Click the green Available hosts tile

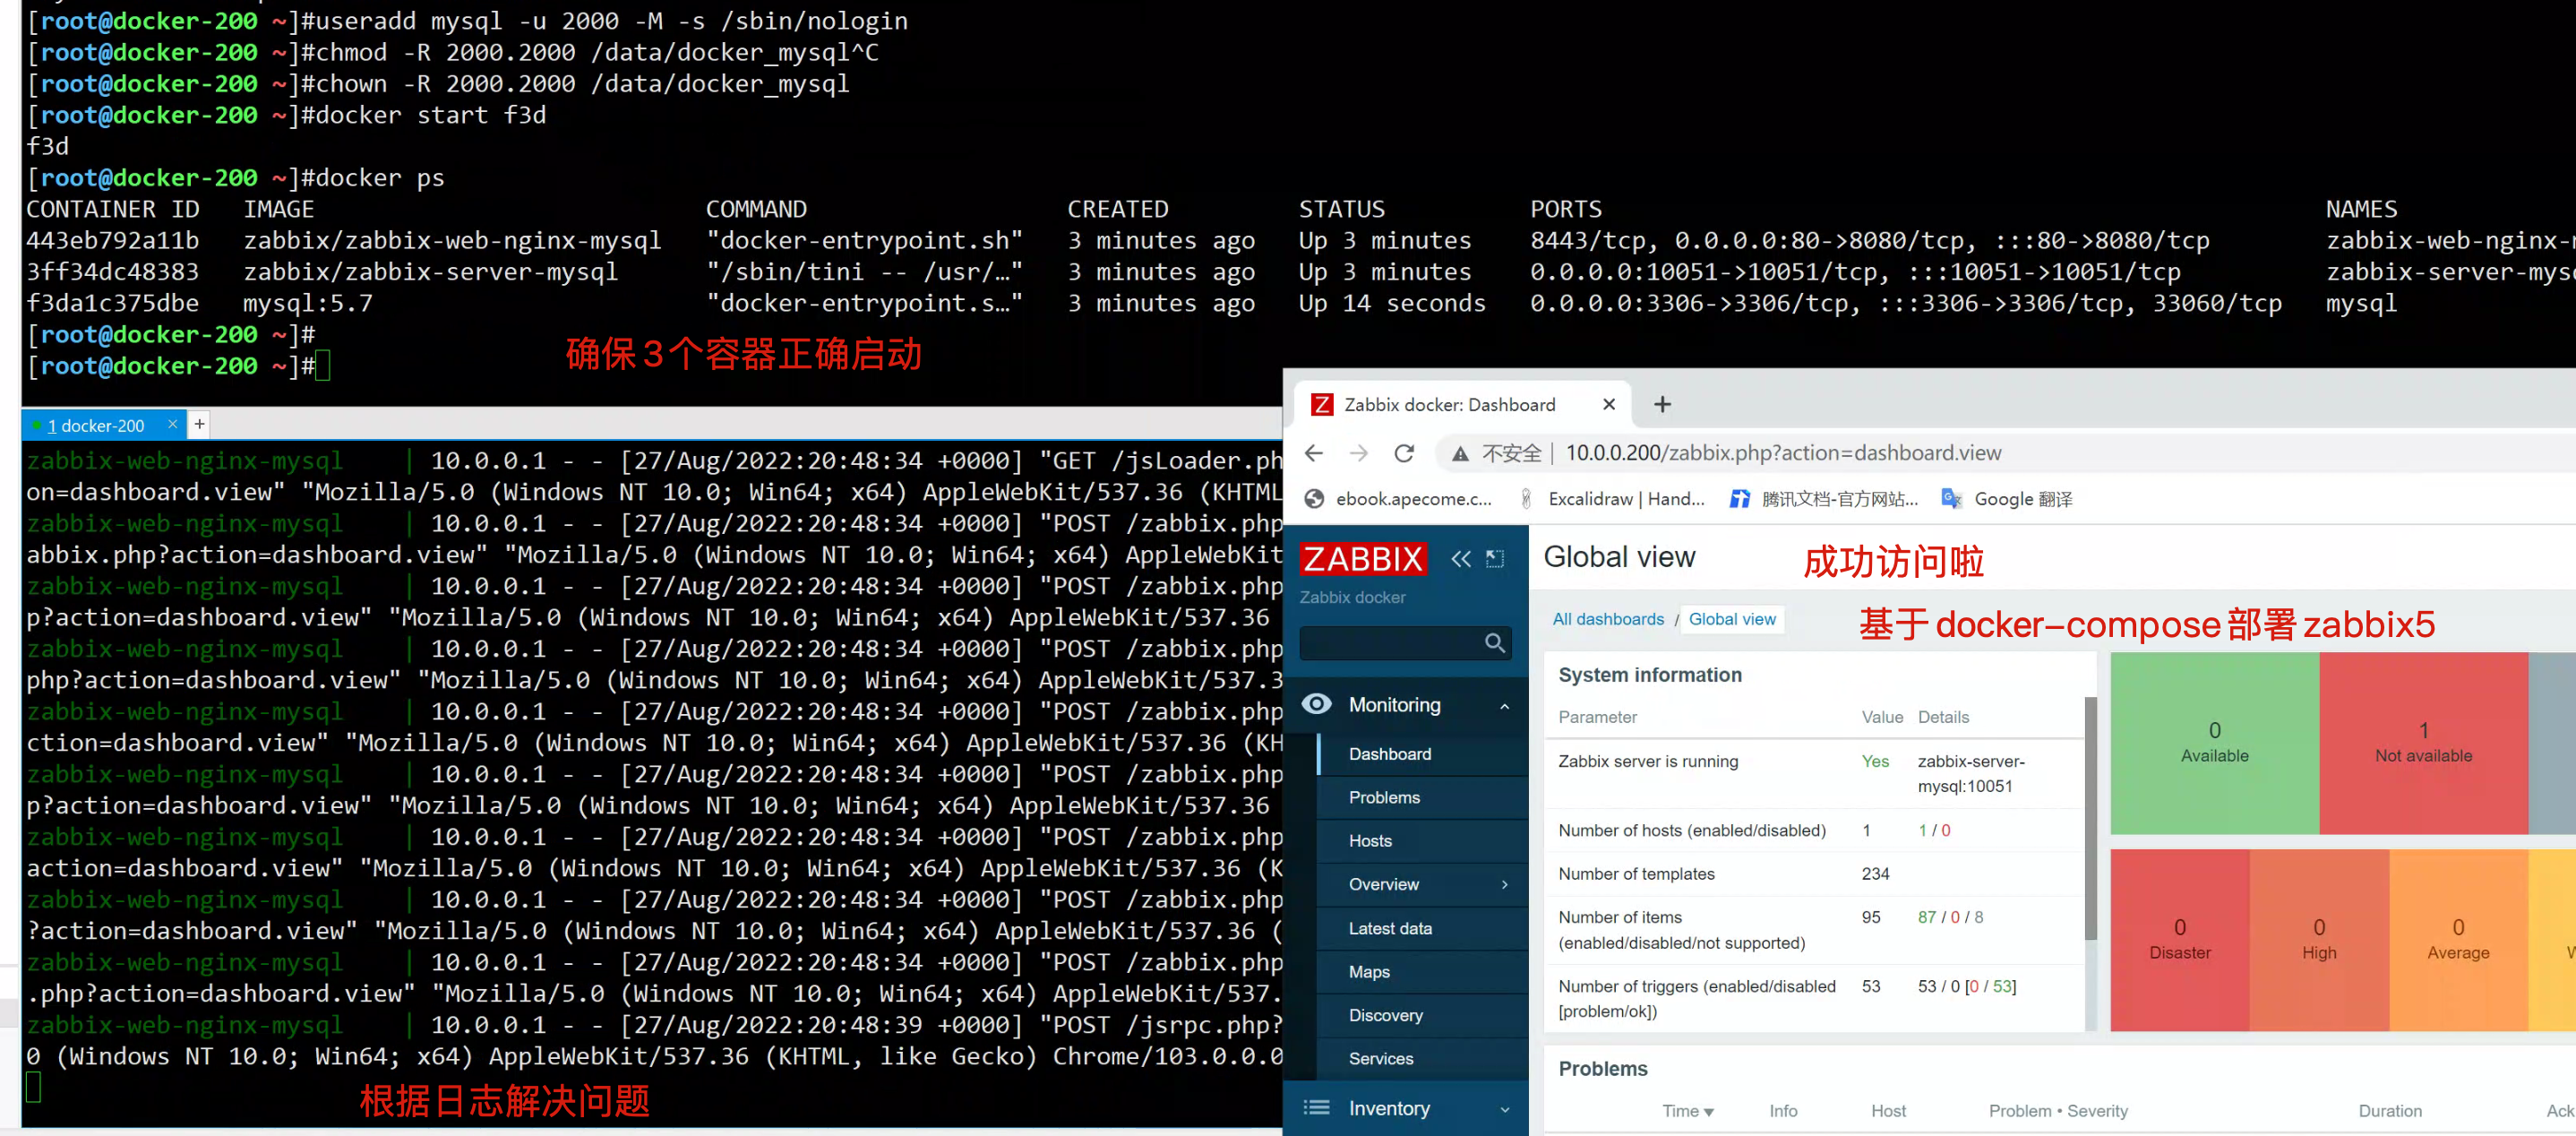click(x=2214, y=743)
